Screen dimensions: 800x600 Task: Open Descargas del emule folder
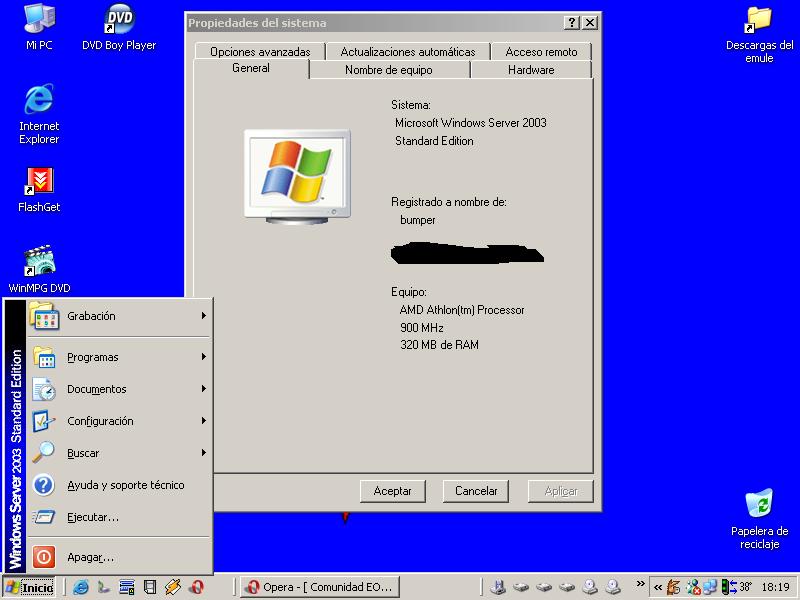[x=759, y=20]
